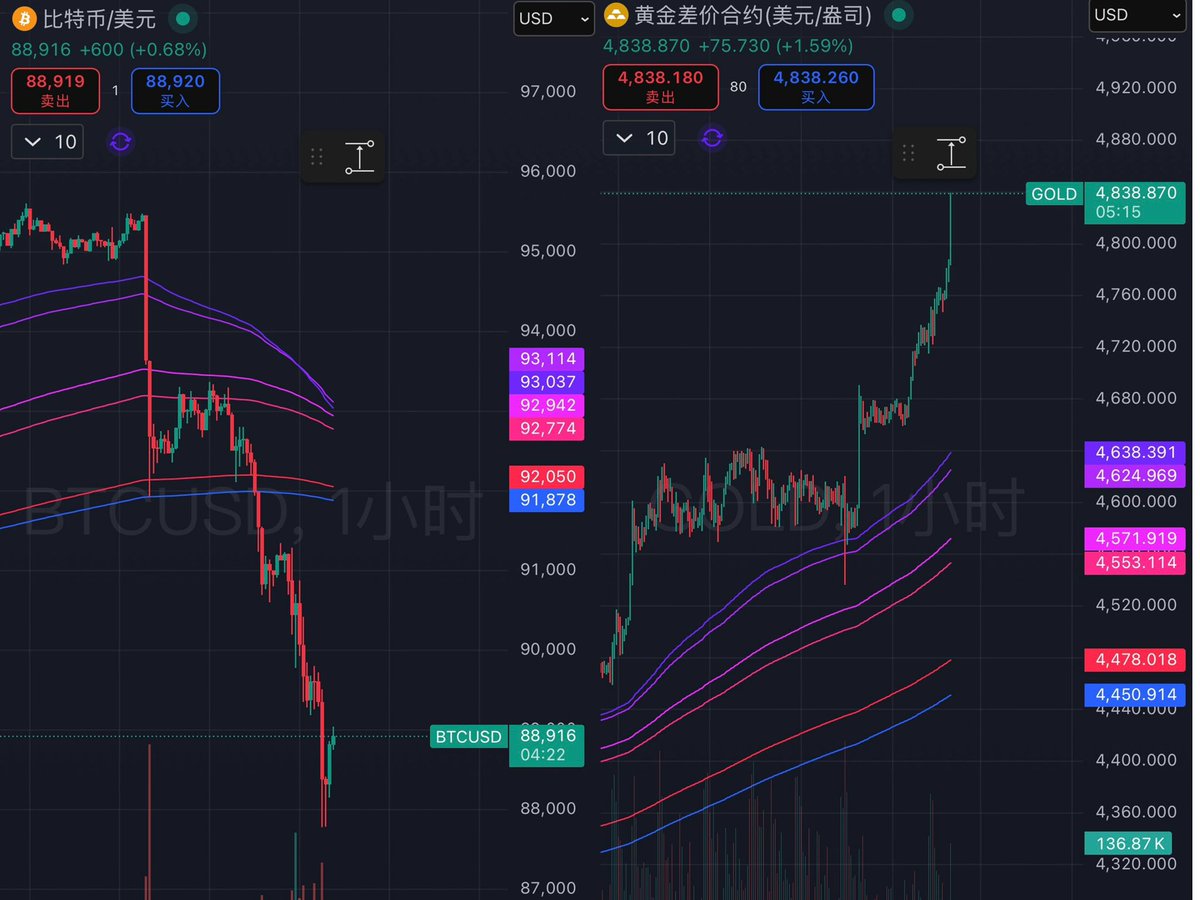The height and width of the screenshot is (900, 1200).
Task: Click the 4,838.180 卖出 sell button
Action: [x=660, y=87]
